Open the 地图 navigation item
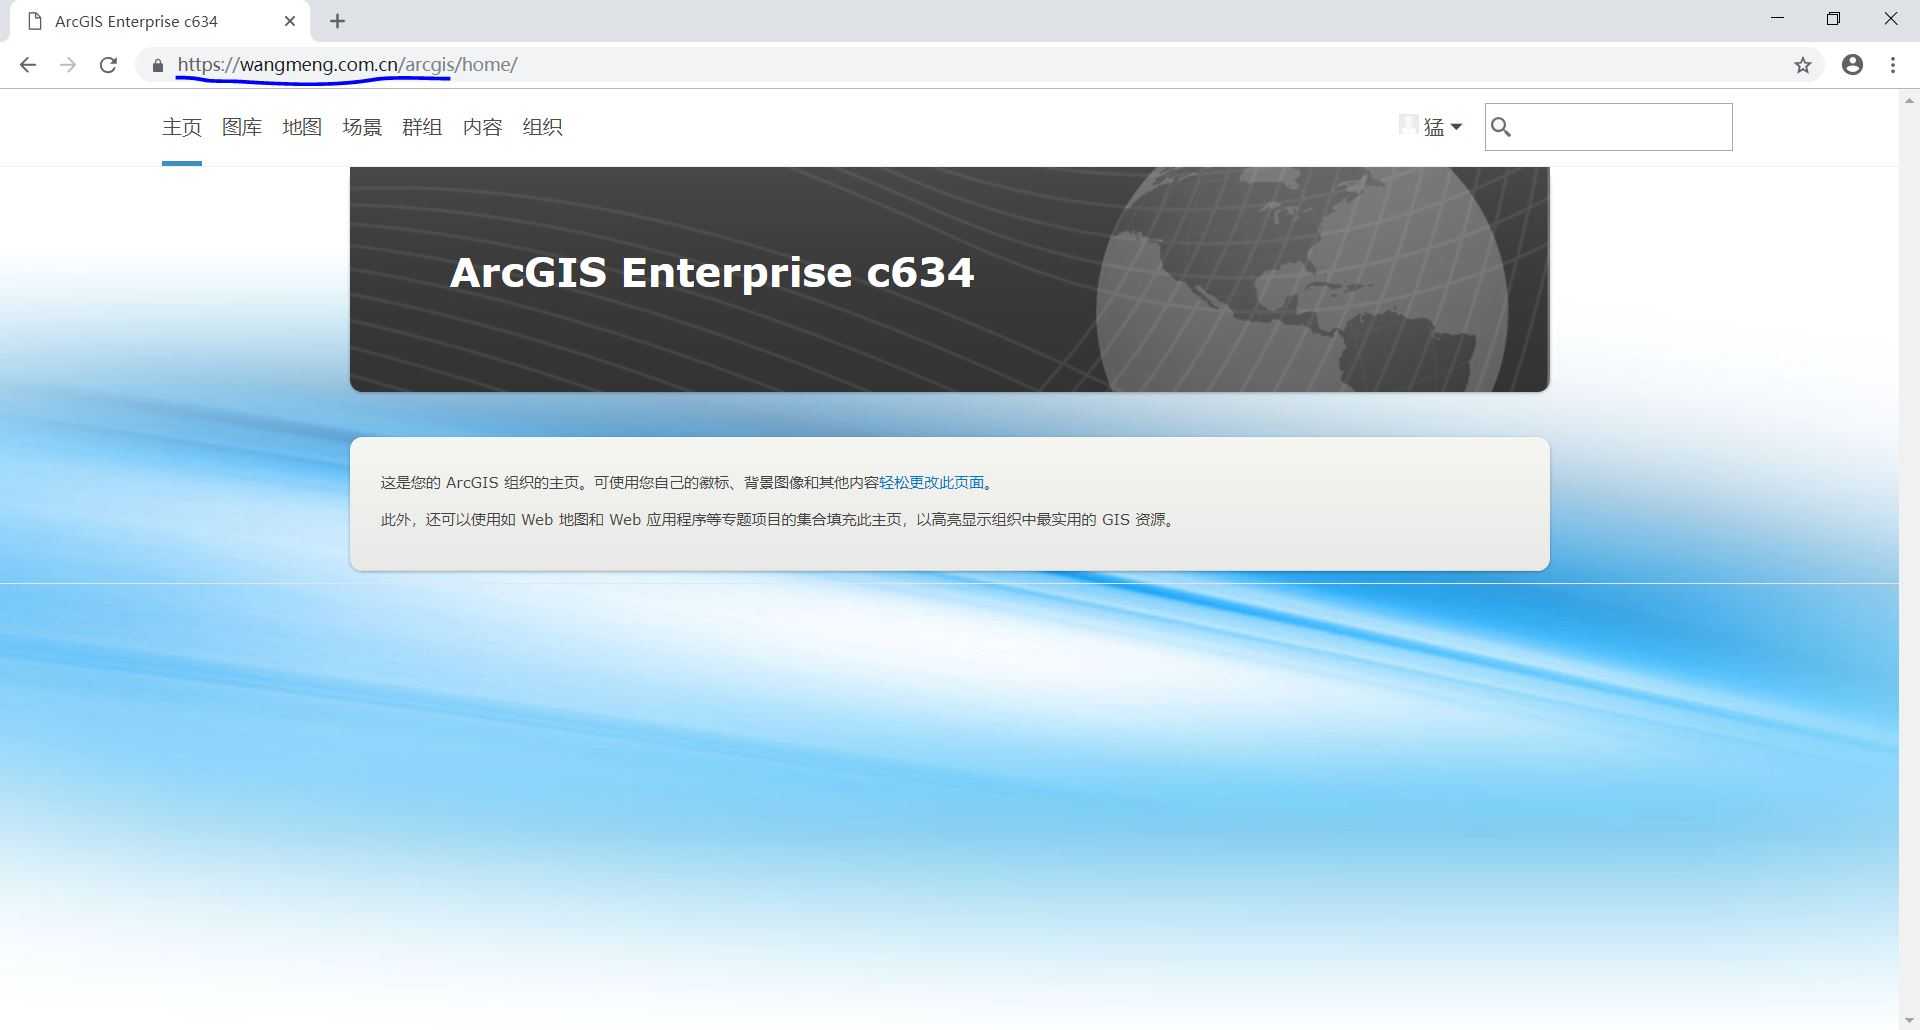 tap(302, 127)
